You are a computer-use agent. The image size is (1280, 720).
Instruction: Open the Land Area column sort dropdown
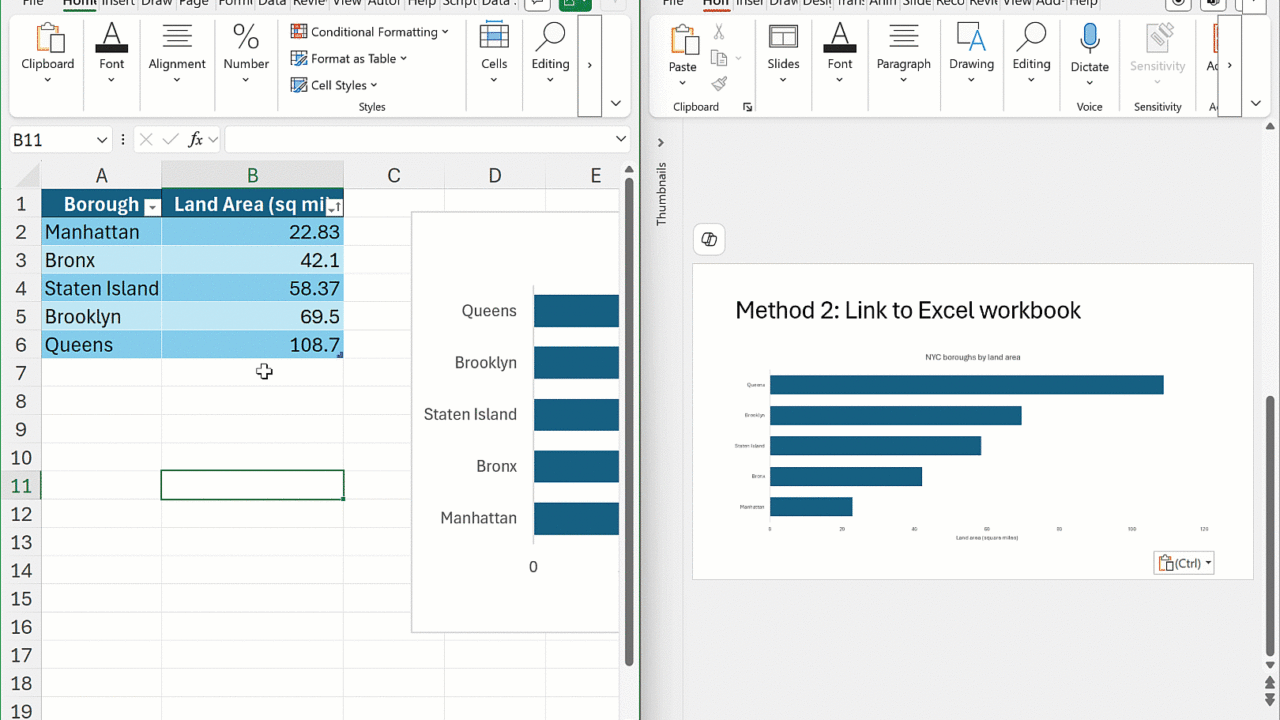[334, 206]
